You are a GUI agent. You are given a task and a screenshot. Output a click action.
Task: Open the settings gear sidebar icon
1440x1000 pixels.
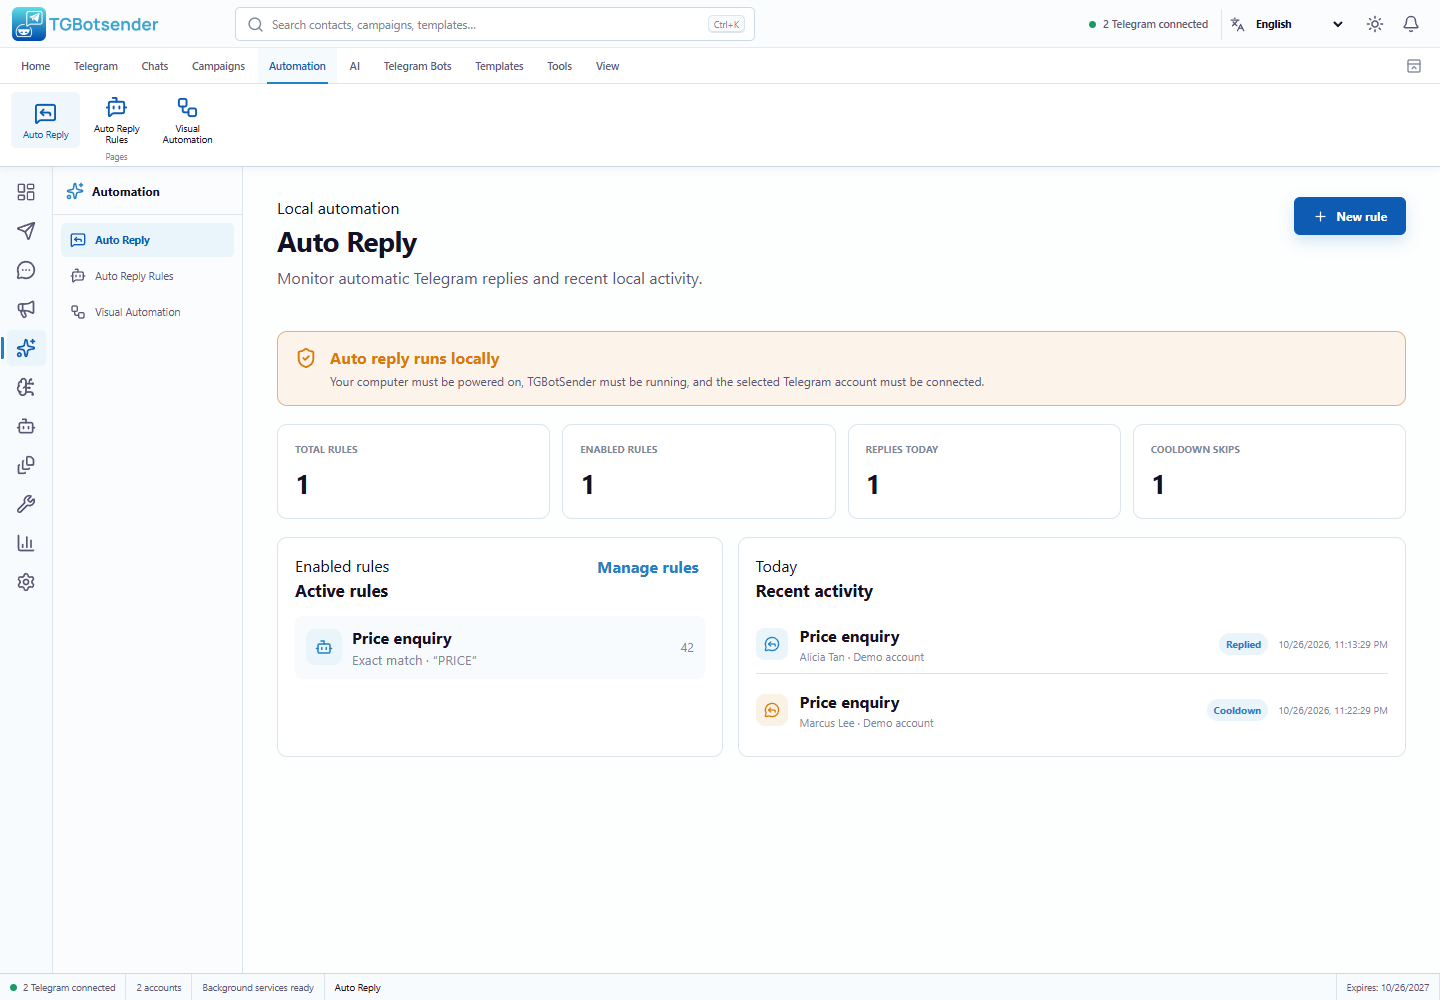[x=26, y=582]
